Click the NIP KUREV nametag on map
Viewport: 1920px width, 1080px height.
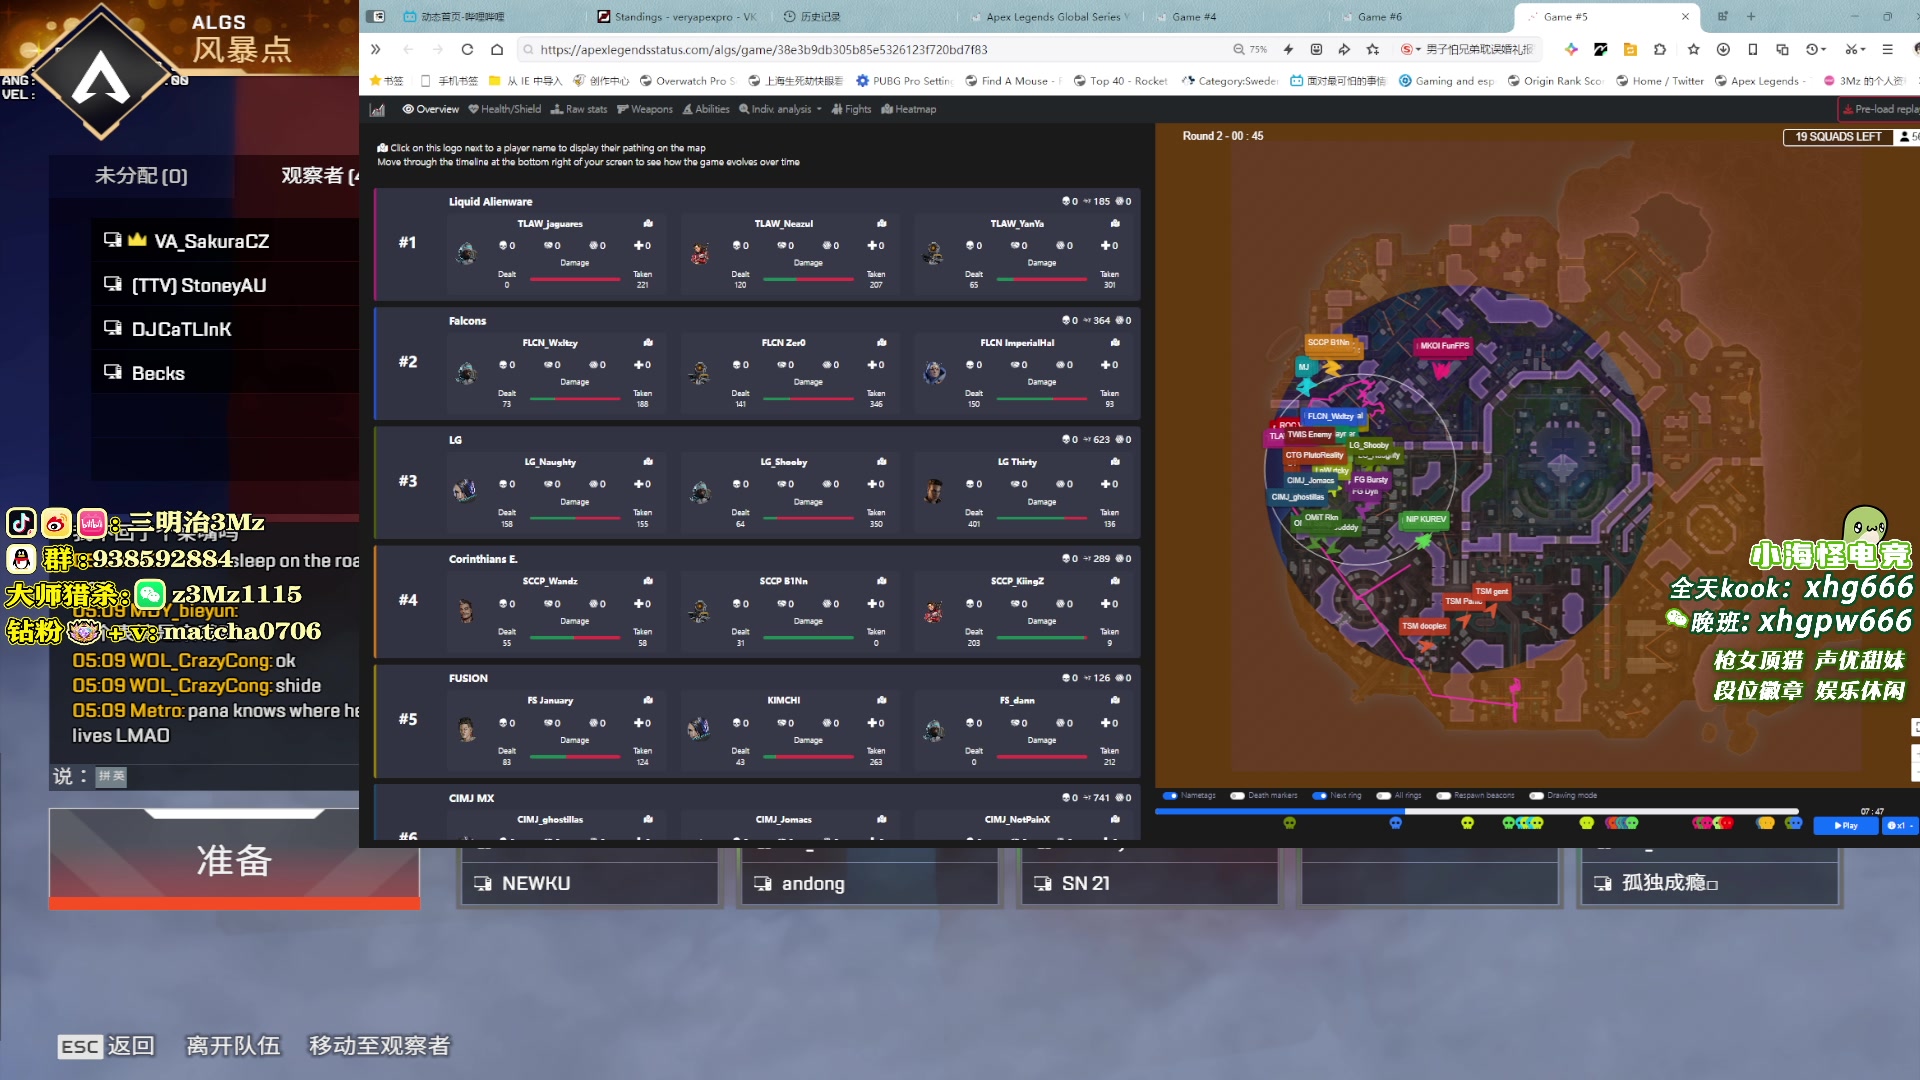coord(1425,519)
